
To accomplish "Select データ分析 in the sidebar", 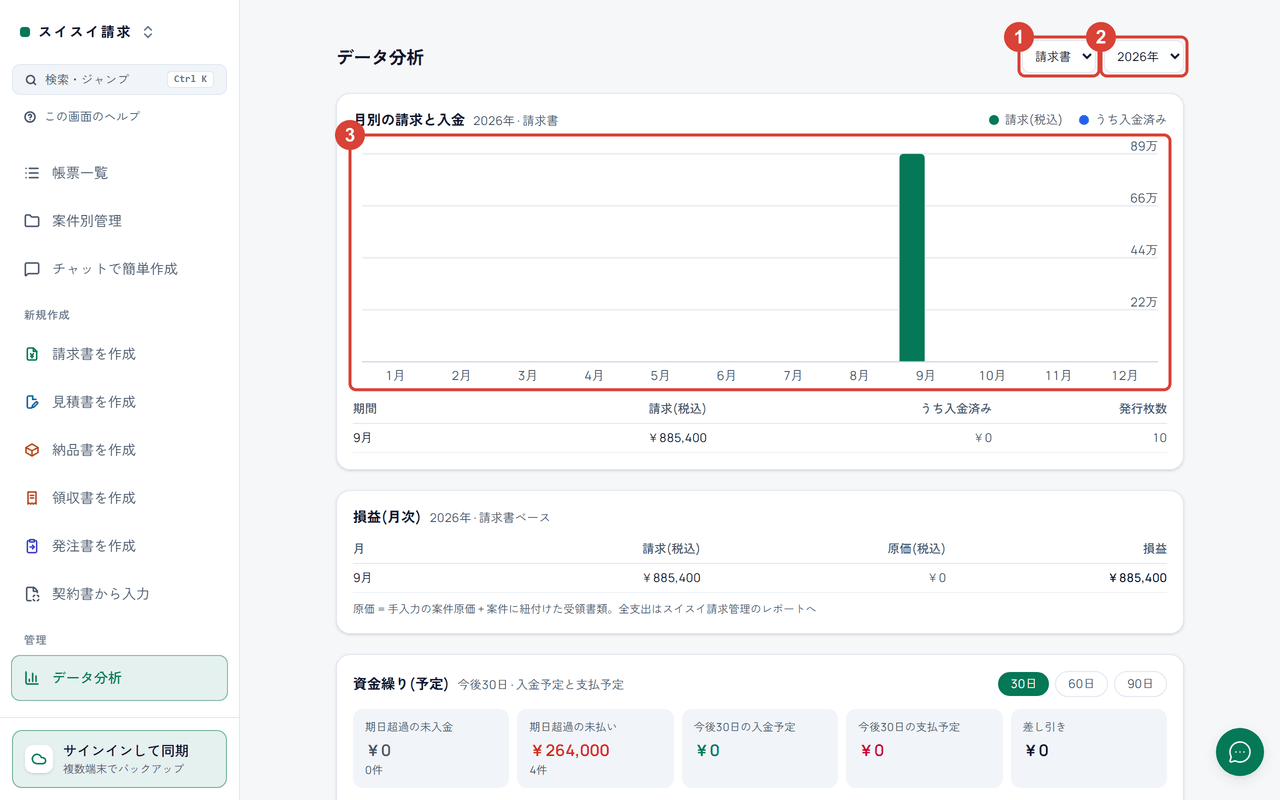I will [x=119, y=678].
